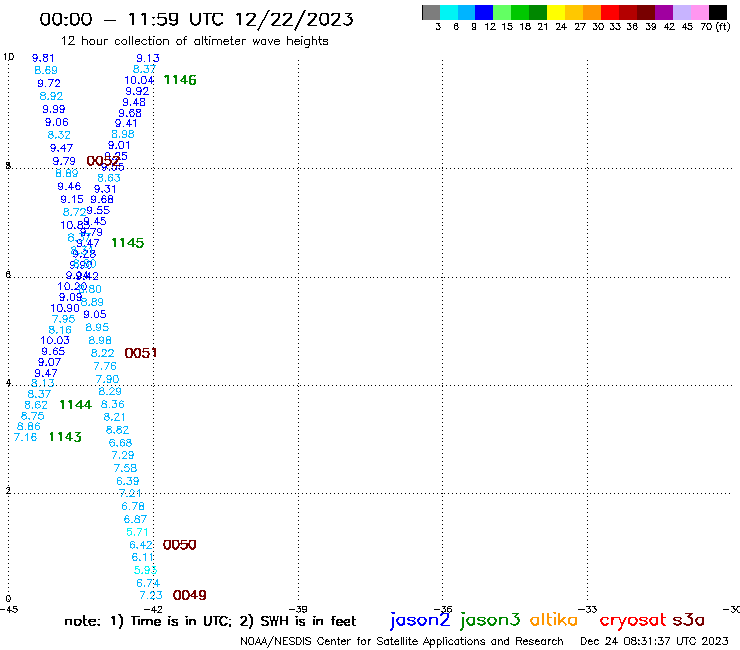Click the wave height value 9.65

[x=53, y=351]
